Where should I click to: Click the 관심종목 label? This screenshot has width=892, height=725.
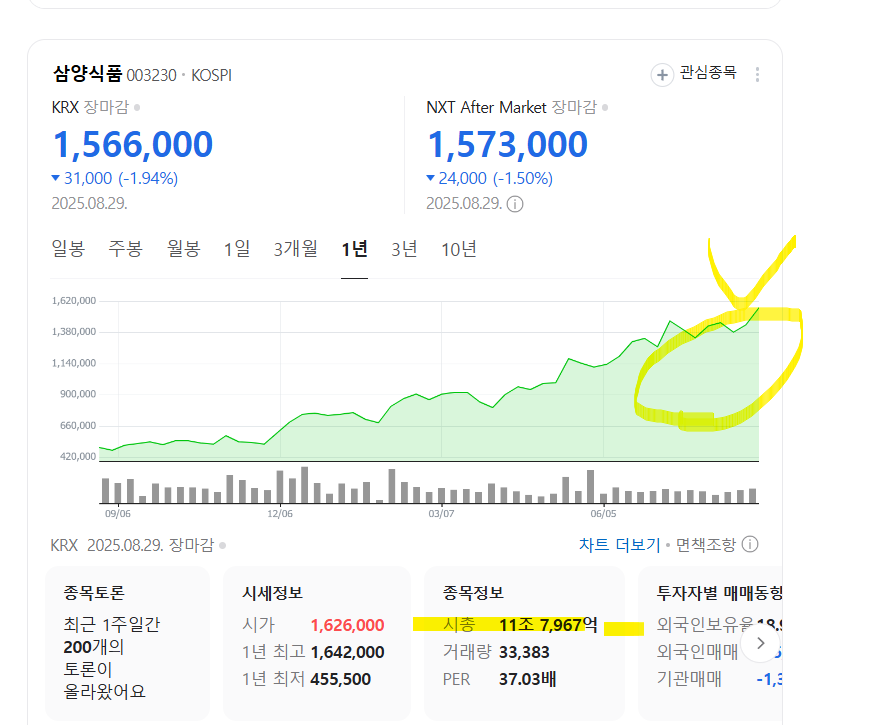708,73
